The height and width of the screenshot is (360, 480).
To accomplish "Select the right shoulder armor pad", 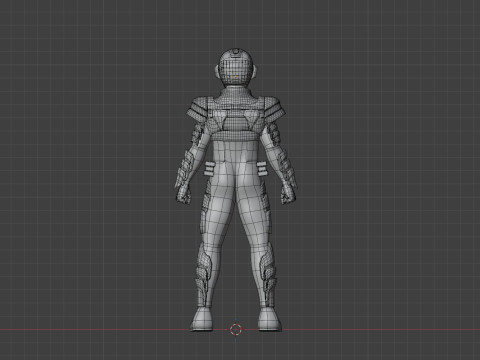I will (275, 108).
